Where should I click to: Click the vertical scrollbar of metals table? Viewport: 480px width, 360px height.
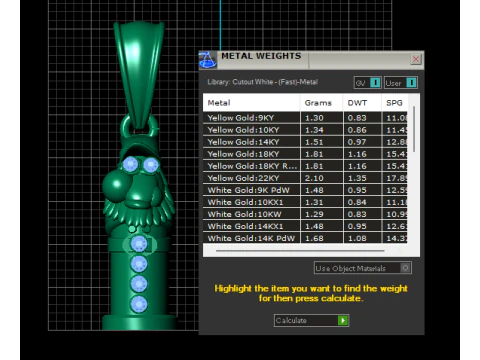[414, 129]
